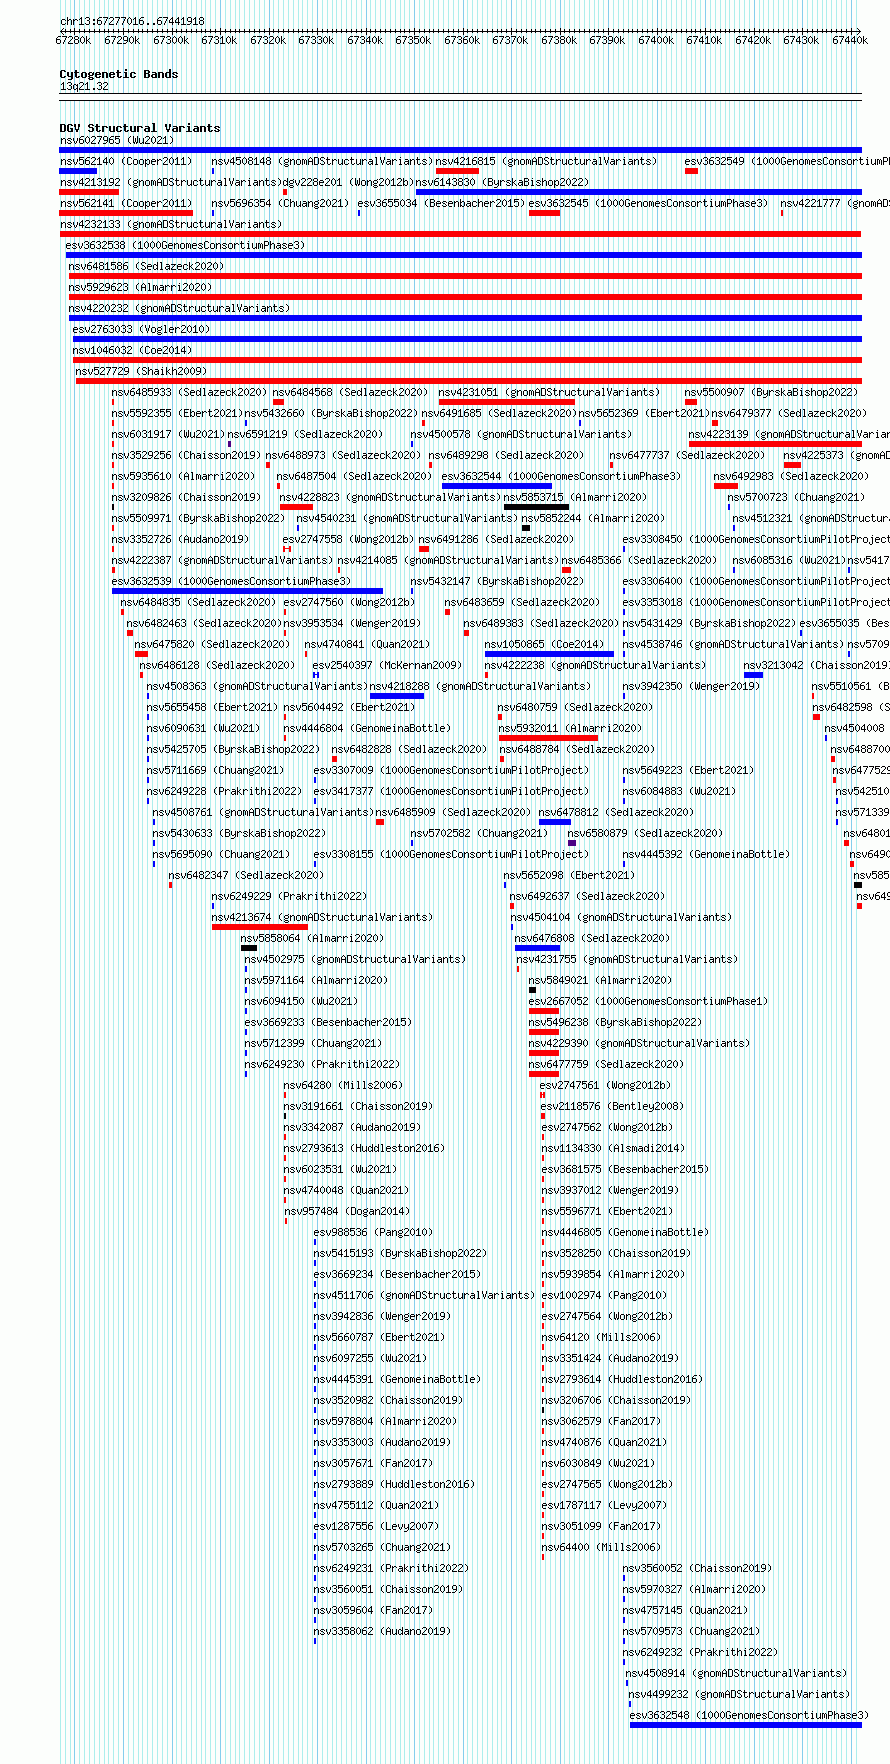Open esv3632548 1000Genomes label
This screenshot has height=1764, width=890.
coord(749,1715)
